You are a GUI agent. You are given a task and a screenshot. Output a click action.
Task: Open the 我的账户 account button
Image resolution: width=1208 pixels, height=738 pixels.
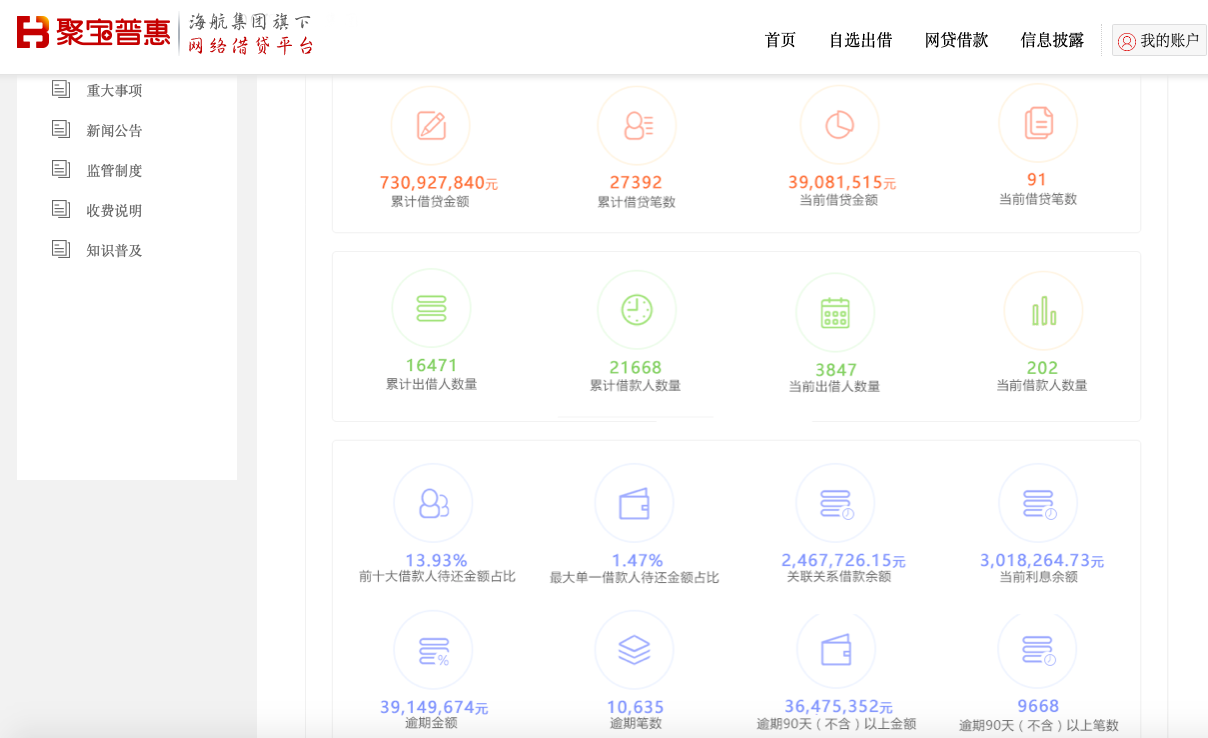point(1159,40)
